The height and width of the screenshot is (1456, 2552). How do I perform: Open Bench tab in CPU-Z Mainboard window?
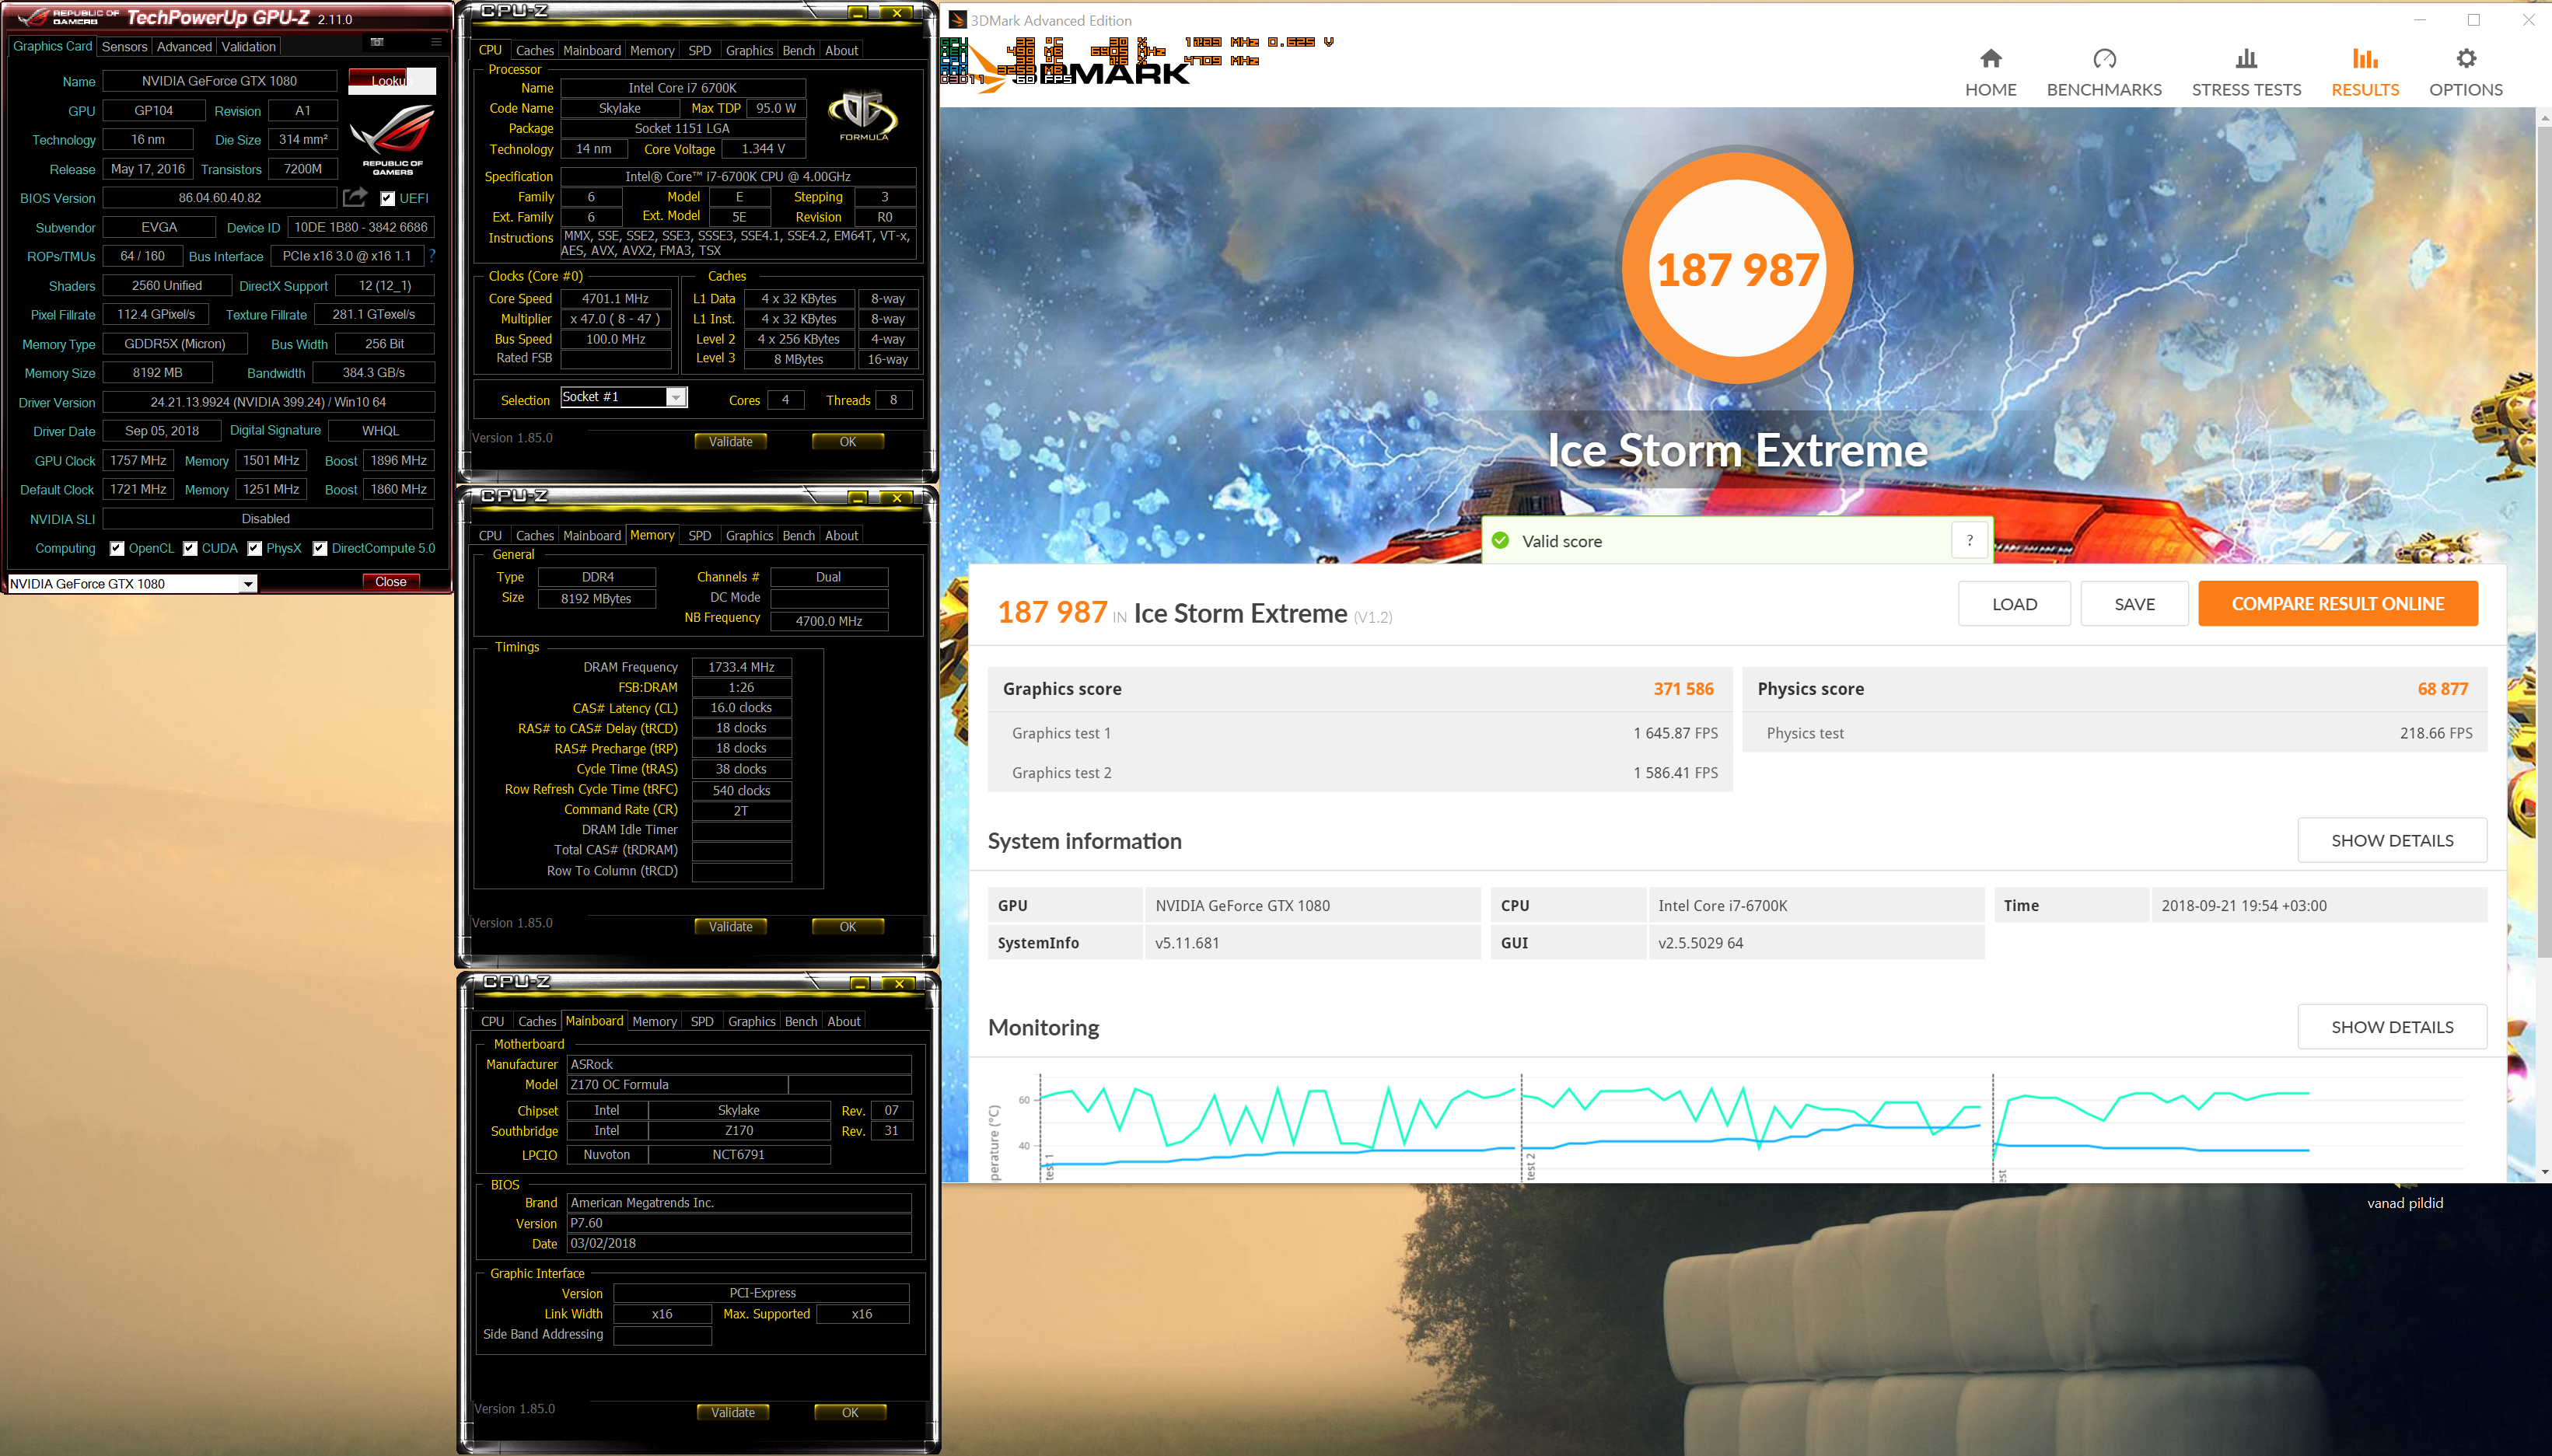pos(801,1022)
